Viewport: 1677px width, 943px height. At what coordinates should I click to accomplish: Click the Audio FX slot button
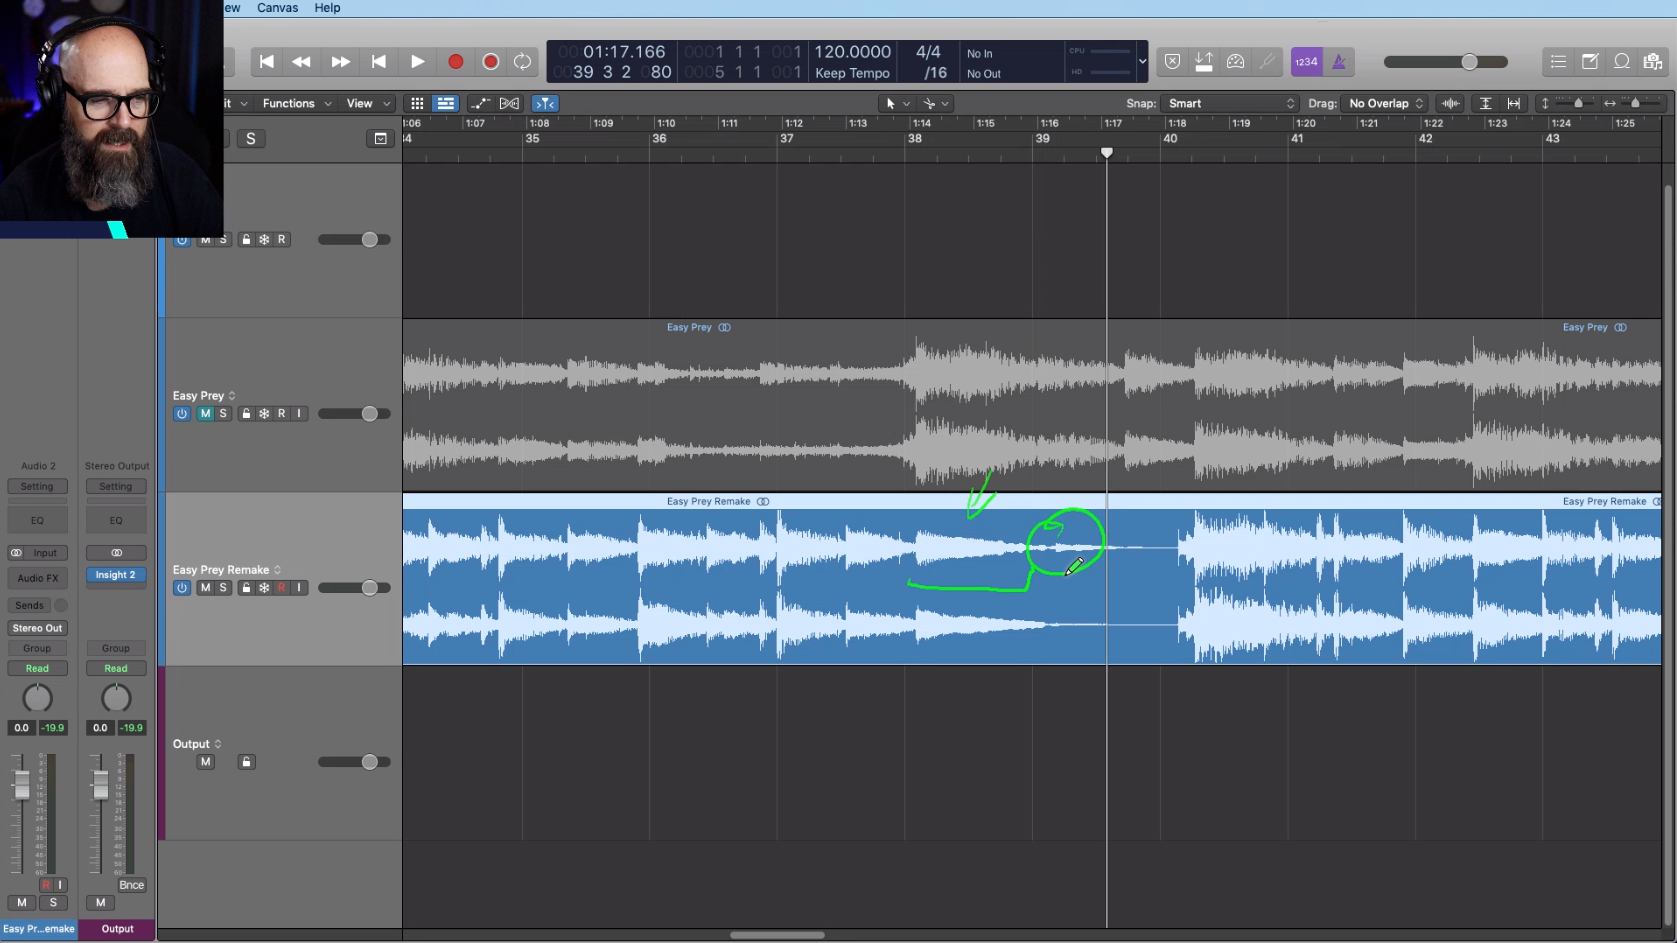click(38, 578)
